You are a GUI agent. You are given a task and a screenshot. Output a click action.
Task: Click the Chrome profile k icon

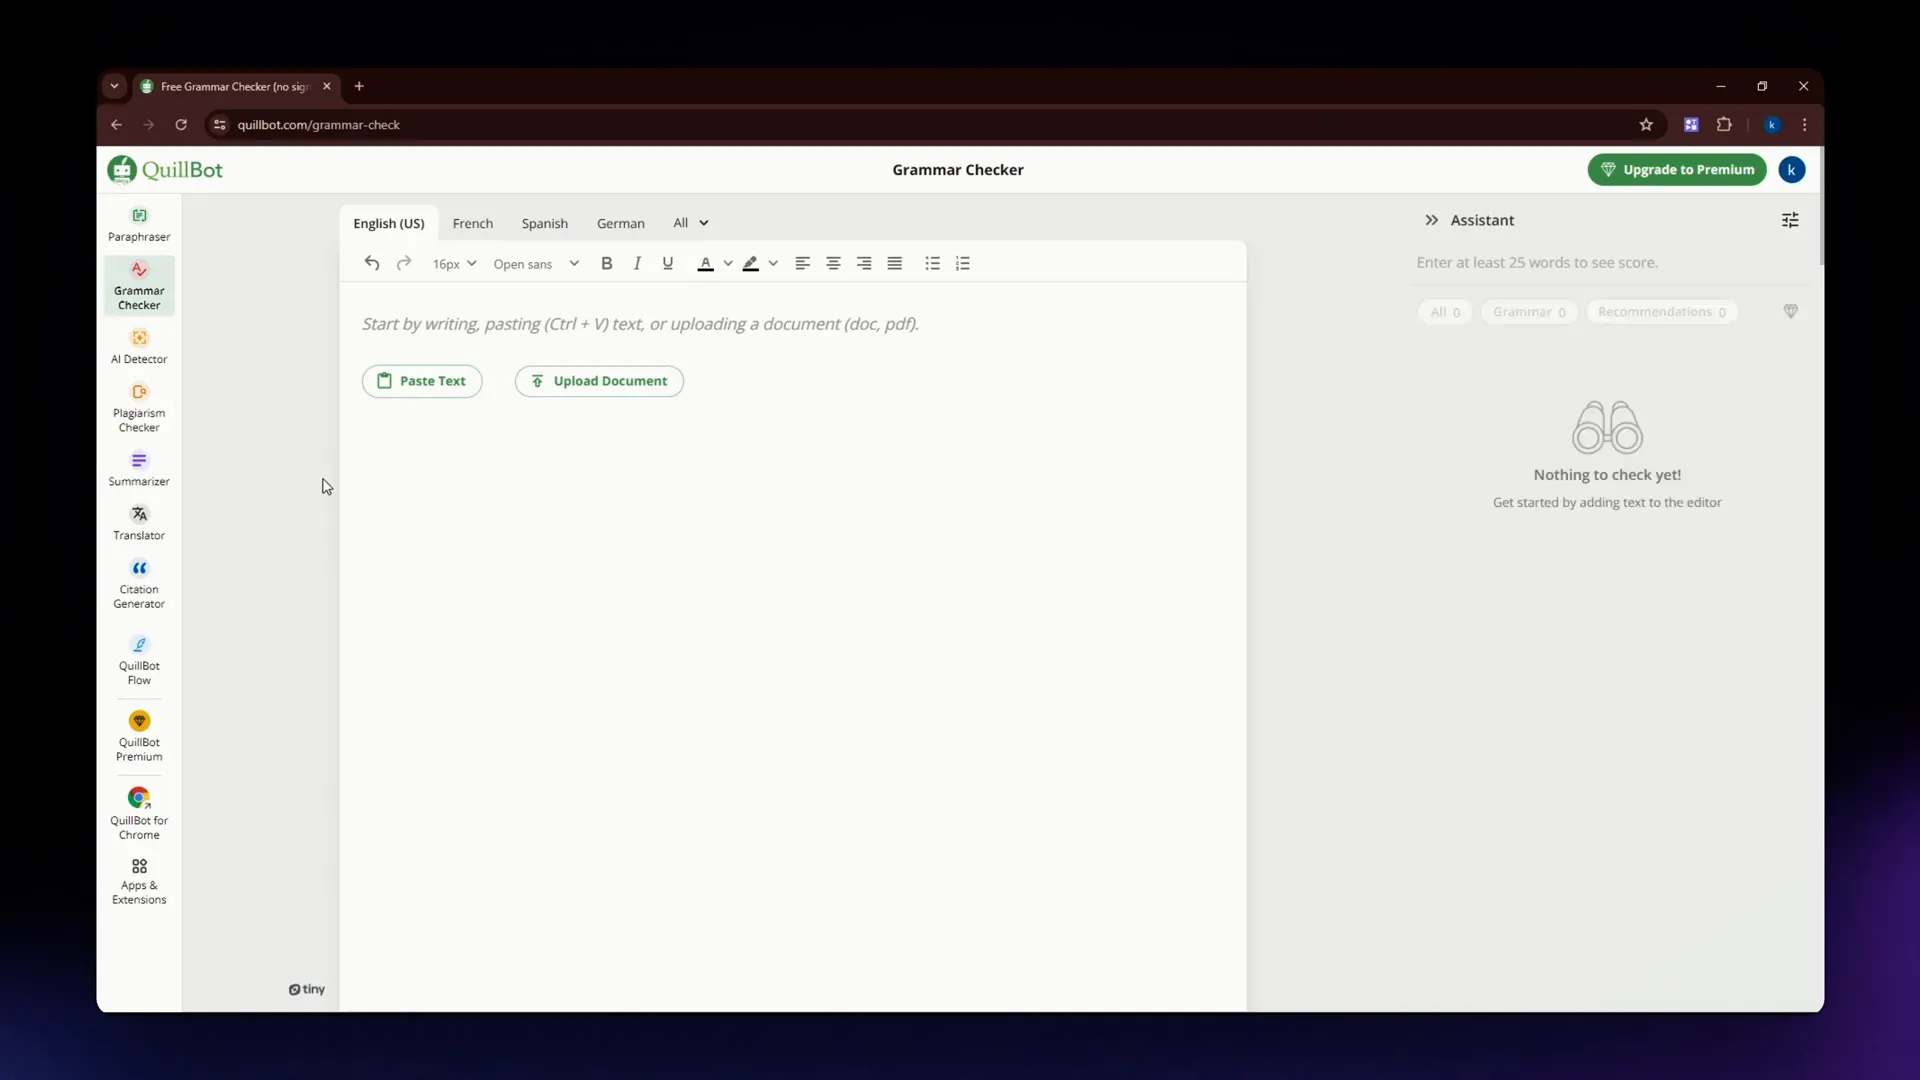click(x=1772, y=125)
